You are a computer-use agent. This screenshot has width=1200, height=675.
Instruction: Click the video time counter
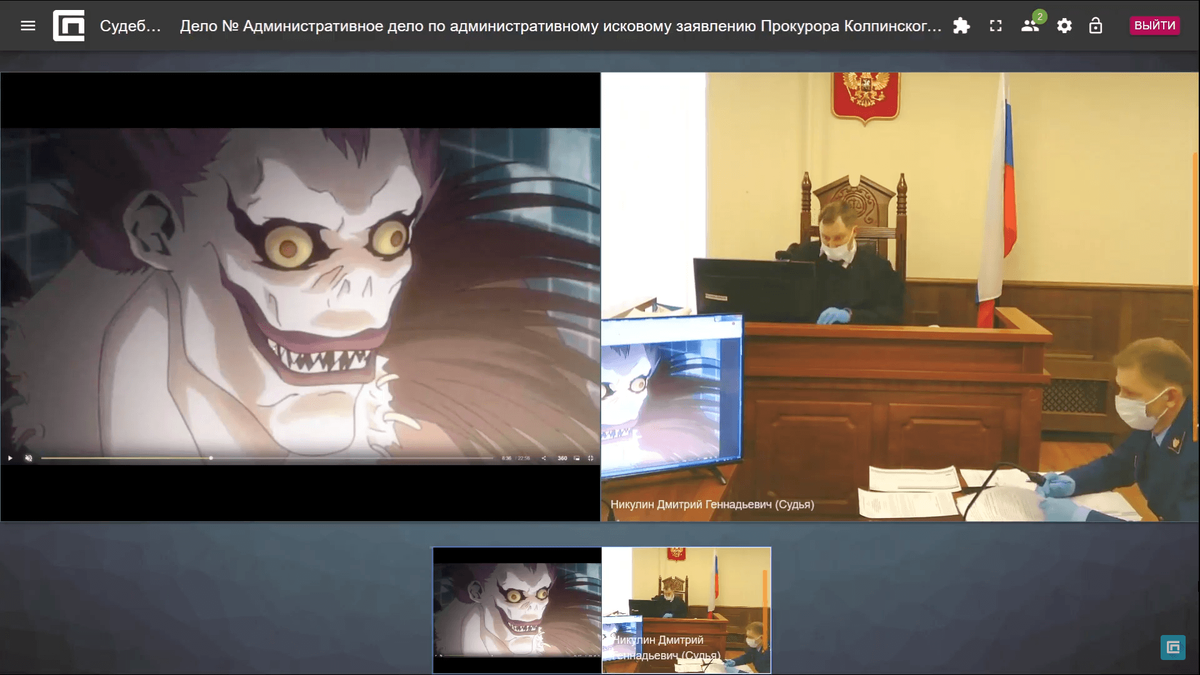(x=515, y=458)
